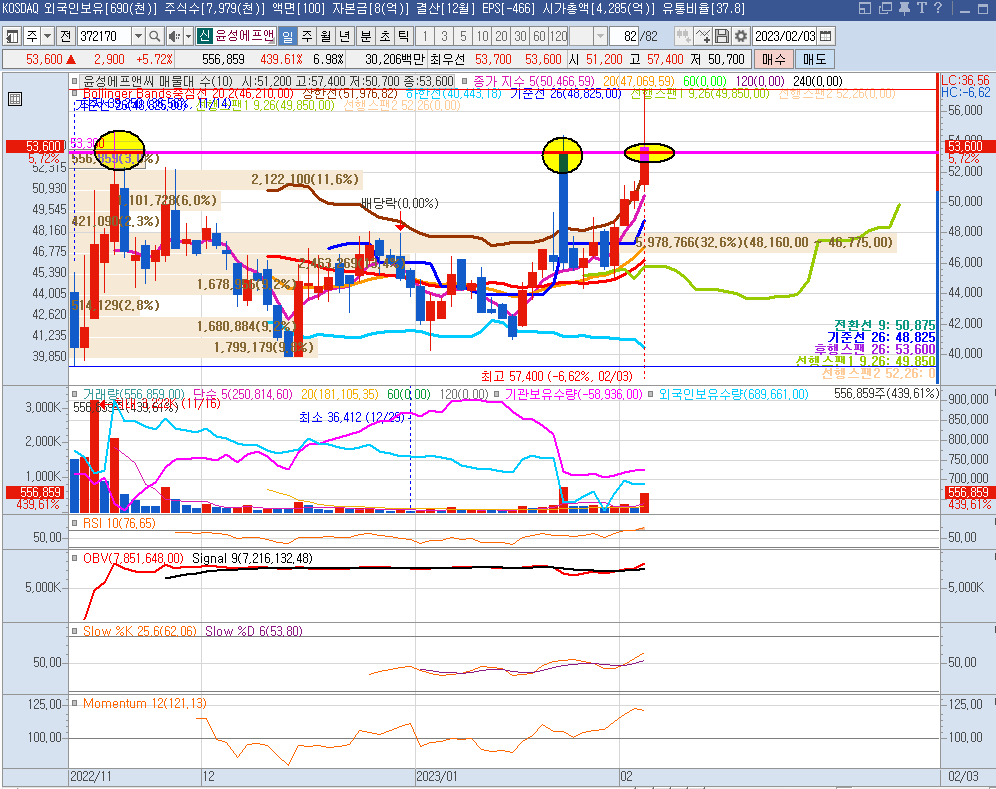
Task: Click the pin window icon in title bar
Action: click(905, 8)
